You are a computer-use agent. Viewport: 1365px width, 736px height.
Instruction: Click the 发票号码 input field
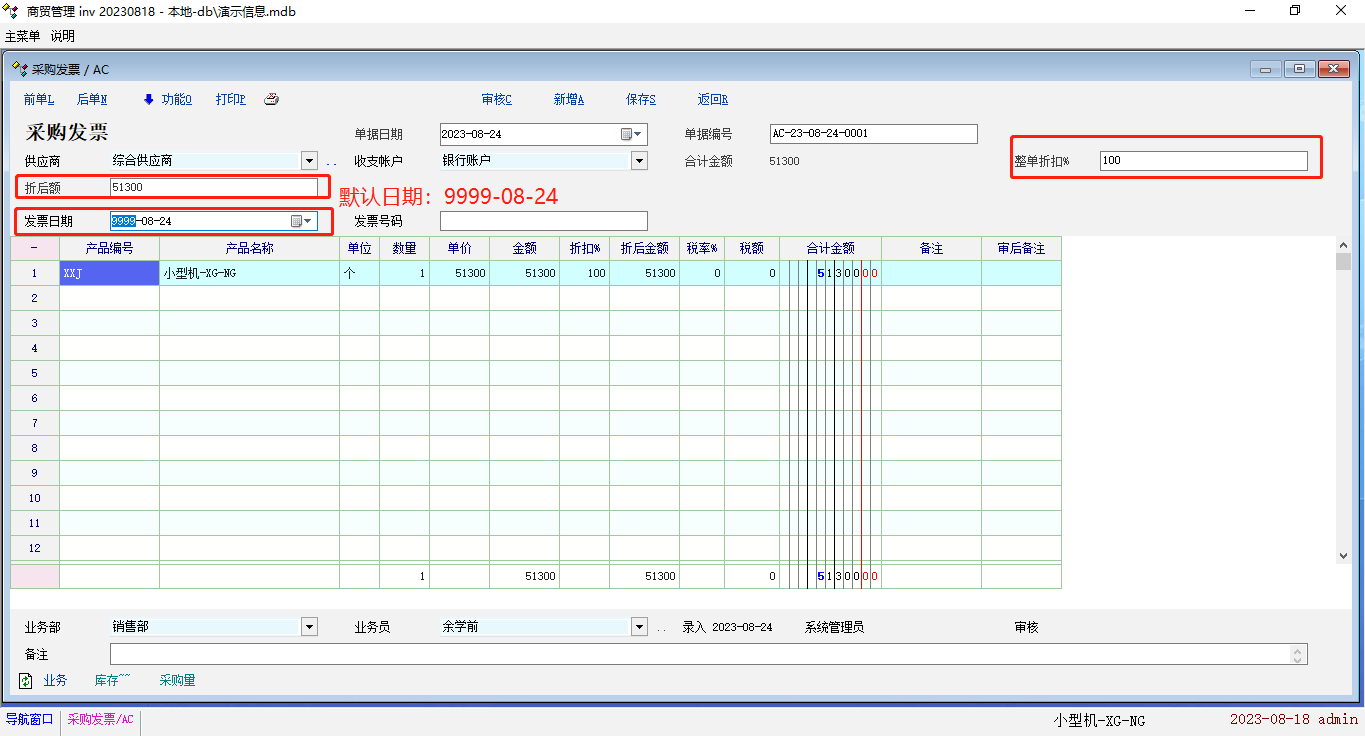(543, 221)
